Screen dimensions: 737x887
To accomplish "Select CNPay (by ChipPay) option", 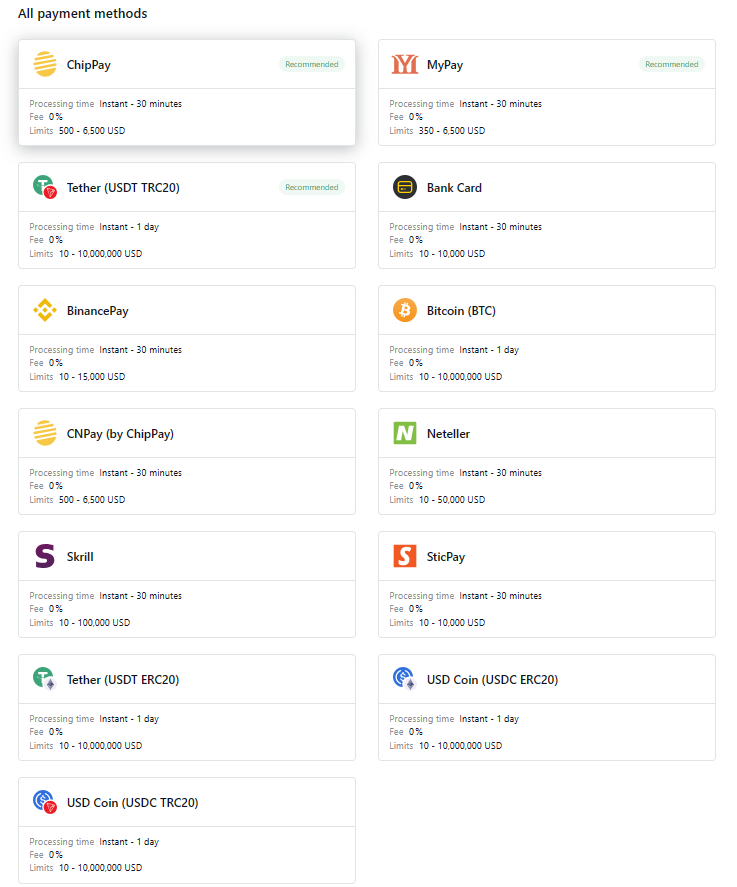I will tap(187, 461).
